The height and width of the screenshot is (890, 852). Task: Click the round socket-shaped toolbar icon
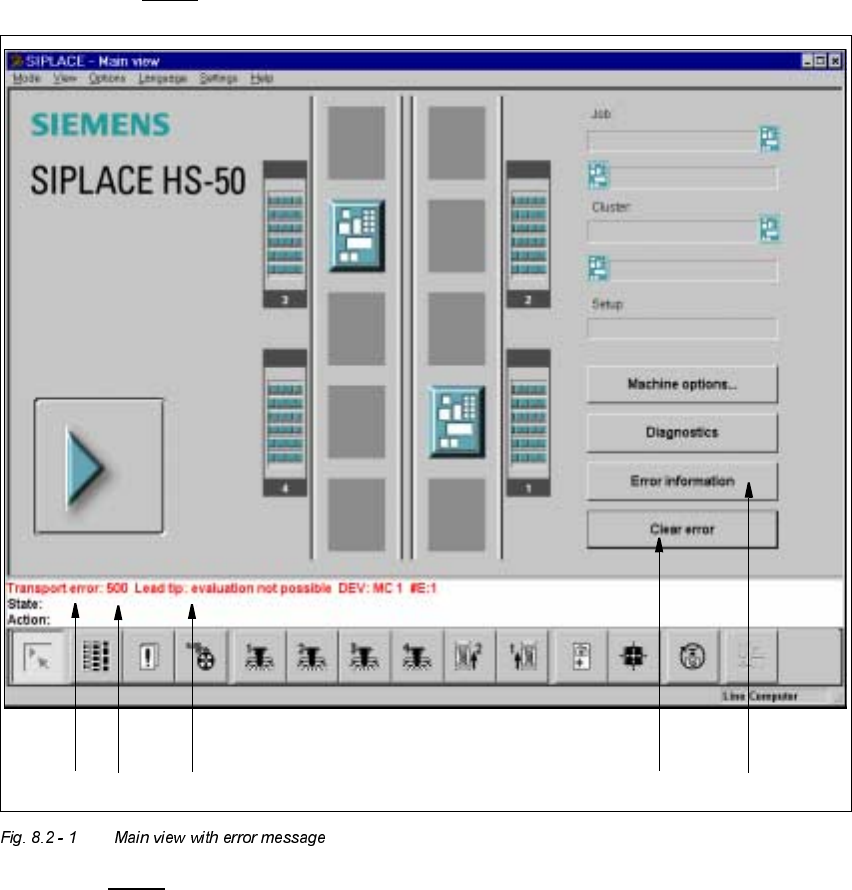coord(692,657)
